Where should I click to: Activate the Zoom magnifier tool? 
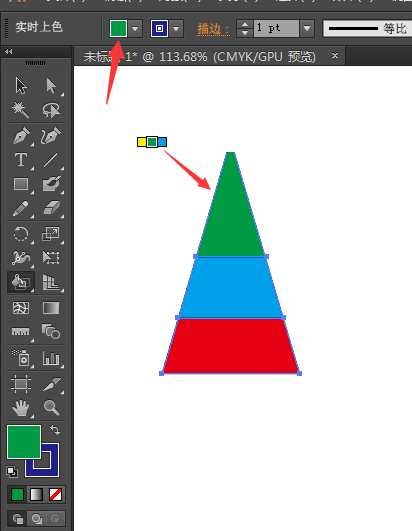(51, 407)
